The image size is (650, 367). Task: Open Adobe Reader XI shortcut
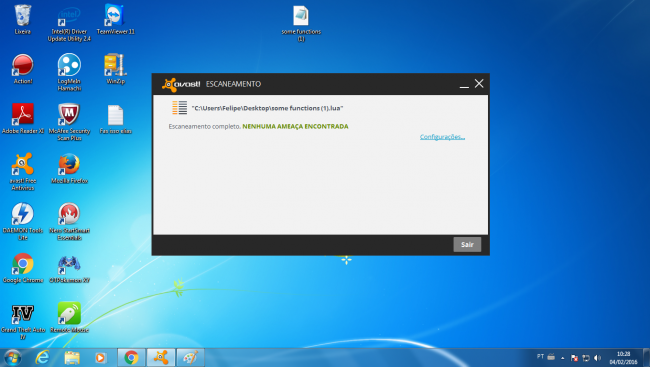[23, 119]
